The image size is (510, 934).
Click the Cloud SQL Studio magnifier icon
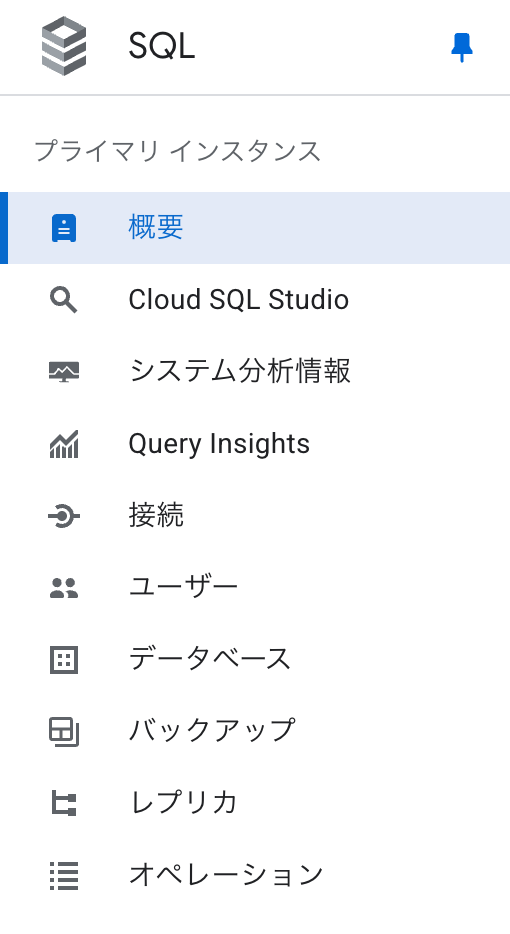[x=64, y=300]
